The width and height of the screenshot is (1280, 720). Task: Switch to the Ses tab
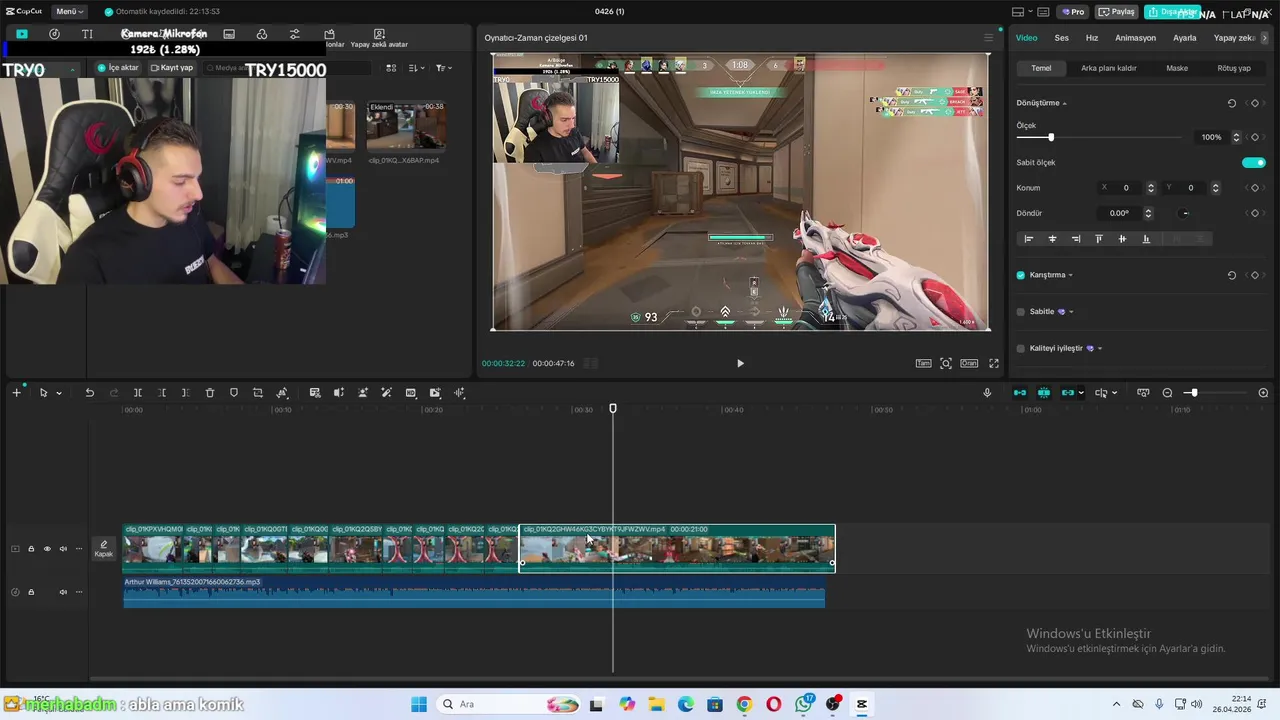[1061, 38]
